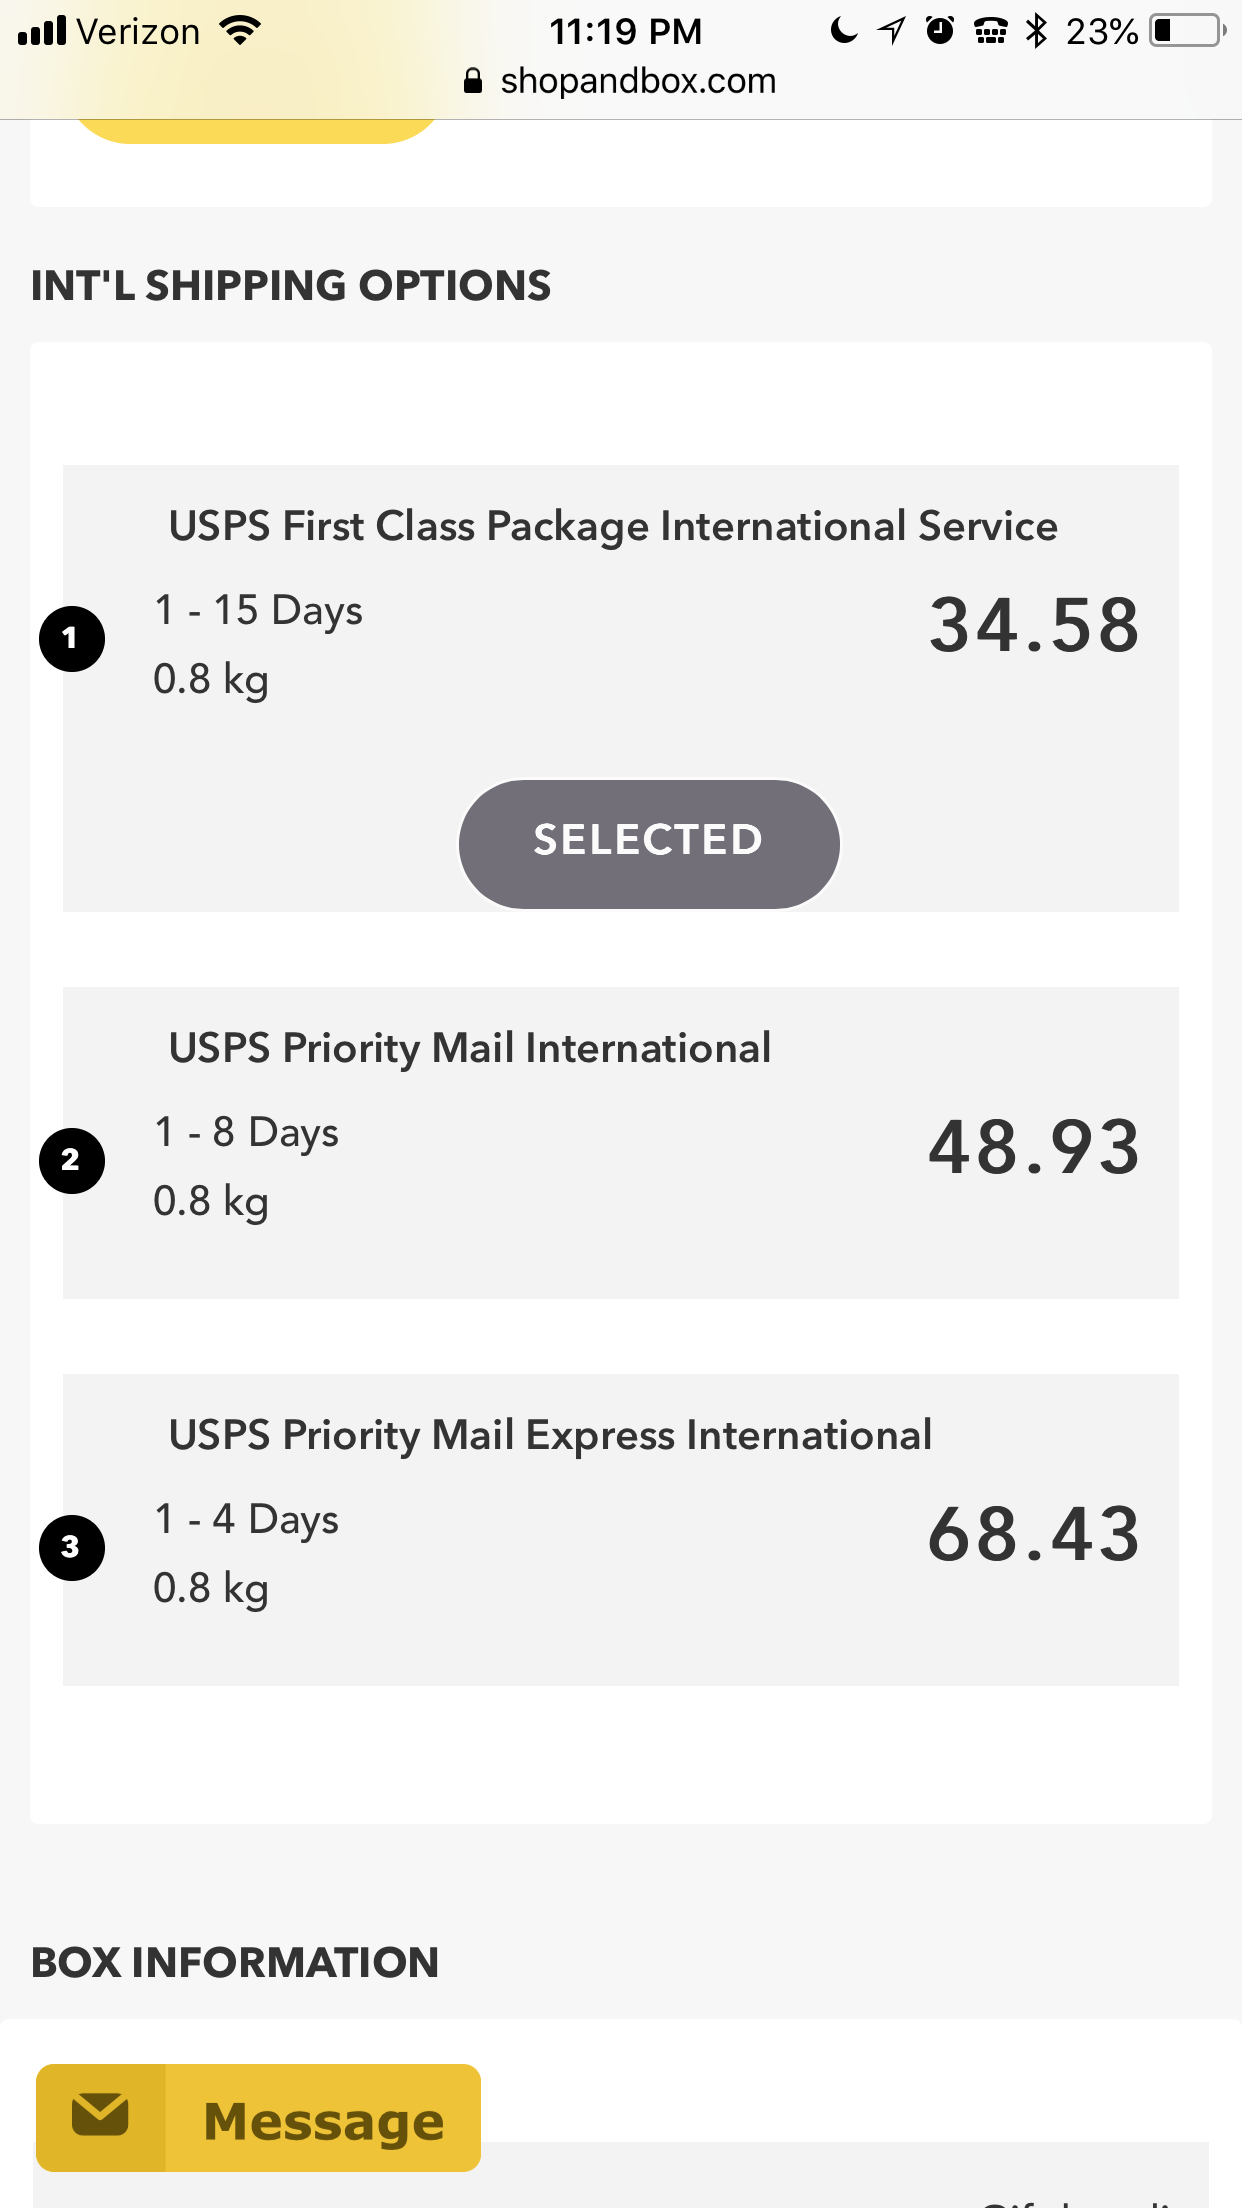
Task: Tap the location arrow status icon
Action: [x=891, y=31]
